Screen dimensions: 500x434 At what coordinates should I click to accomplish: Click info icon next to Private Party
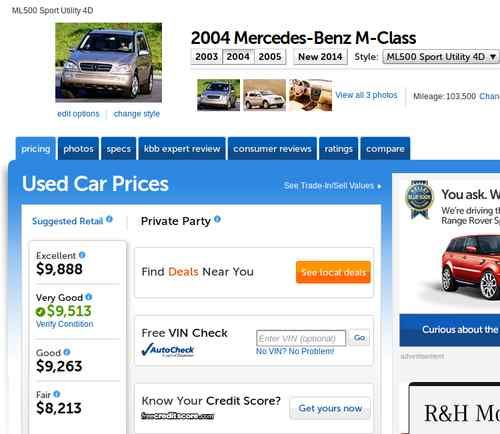pyautogui.click(x=217, y=219)
